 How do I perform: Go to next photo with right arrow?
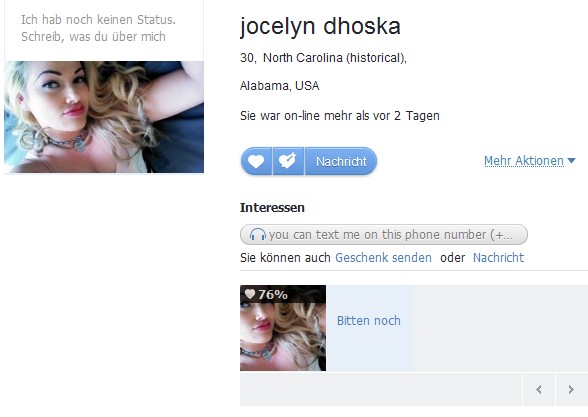(571, 390)
